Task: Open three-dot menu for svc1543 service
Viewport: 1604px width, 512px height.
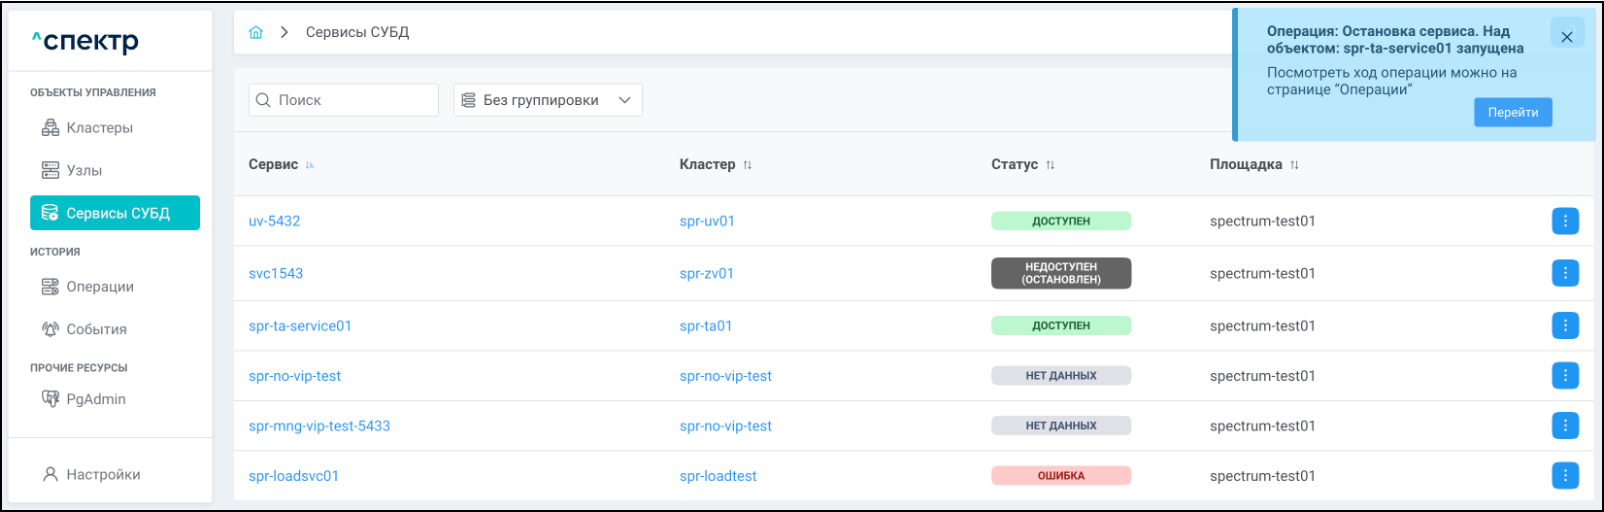Action: point(1565,273)
